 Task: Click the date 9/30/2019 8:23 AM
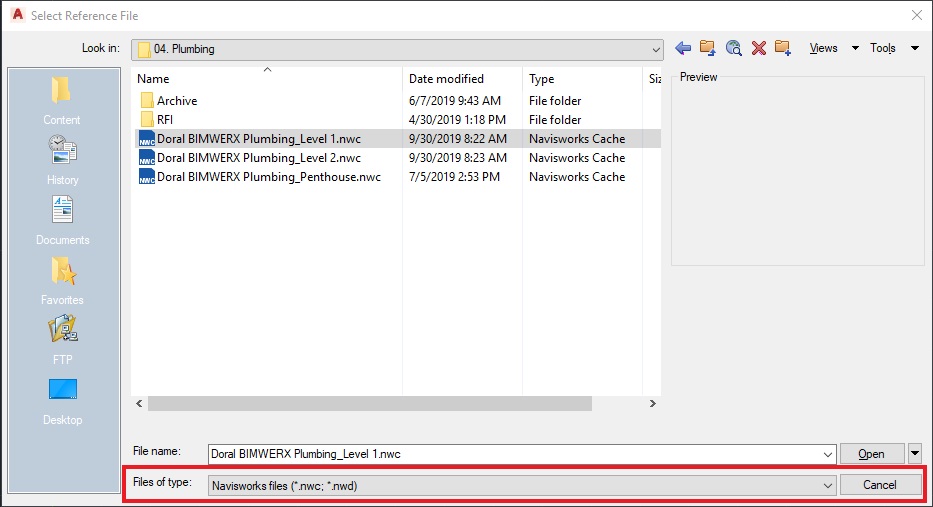pyautogui.click(x=458, y=158)
